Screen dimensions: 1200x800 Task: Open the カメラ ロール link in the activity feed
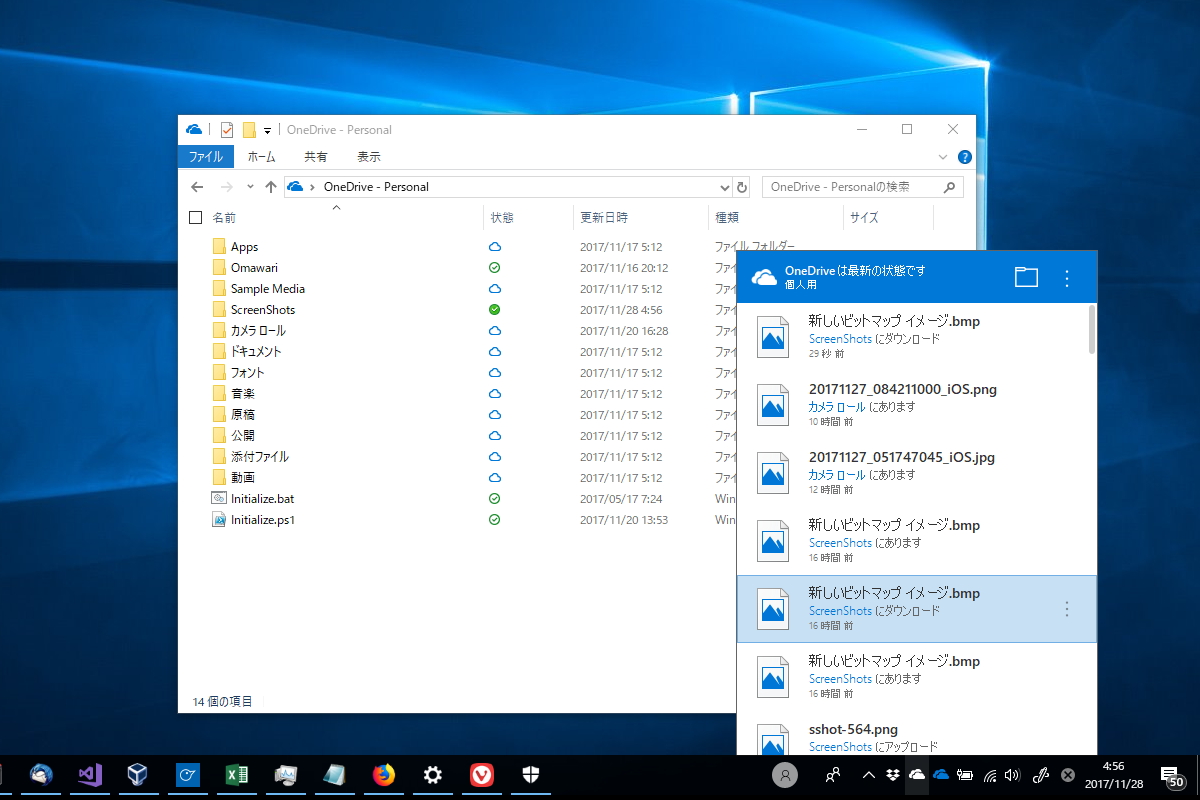(x=836, y=406)
